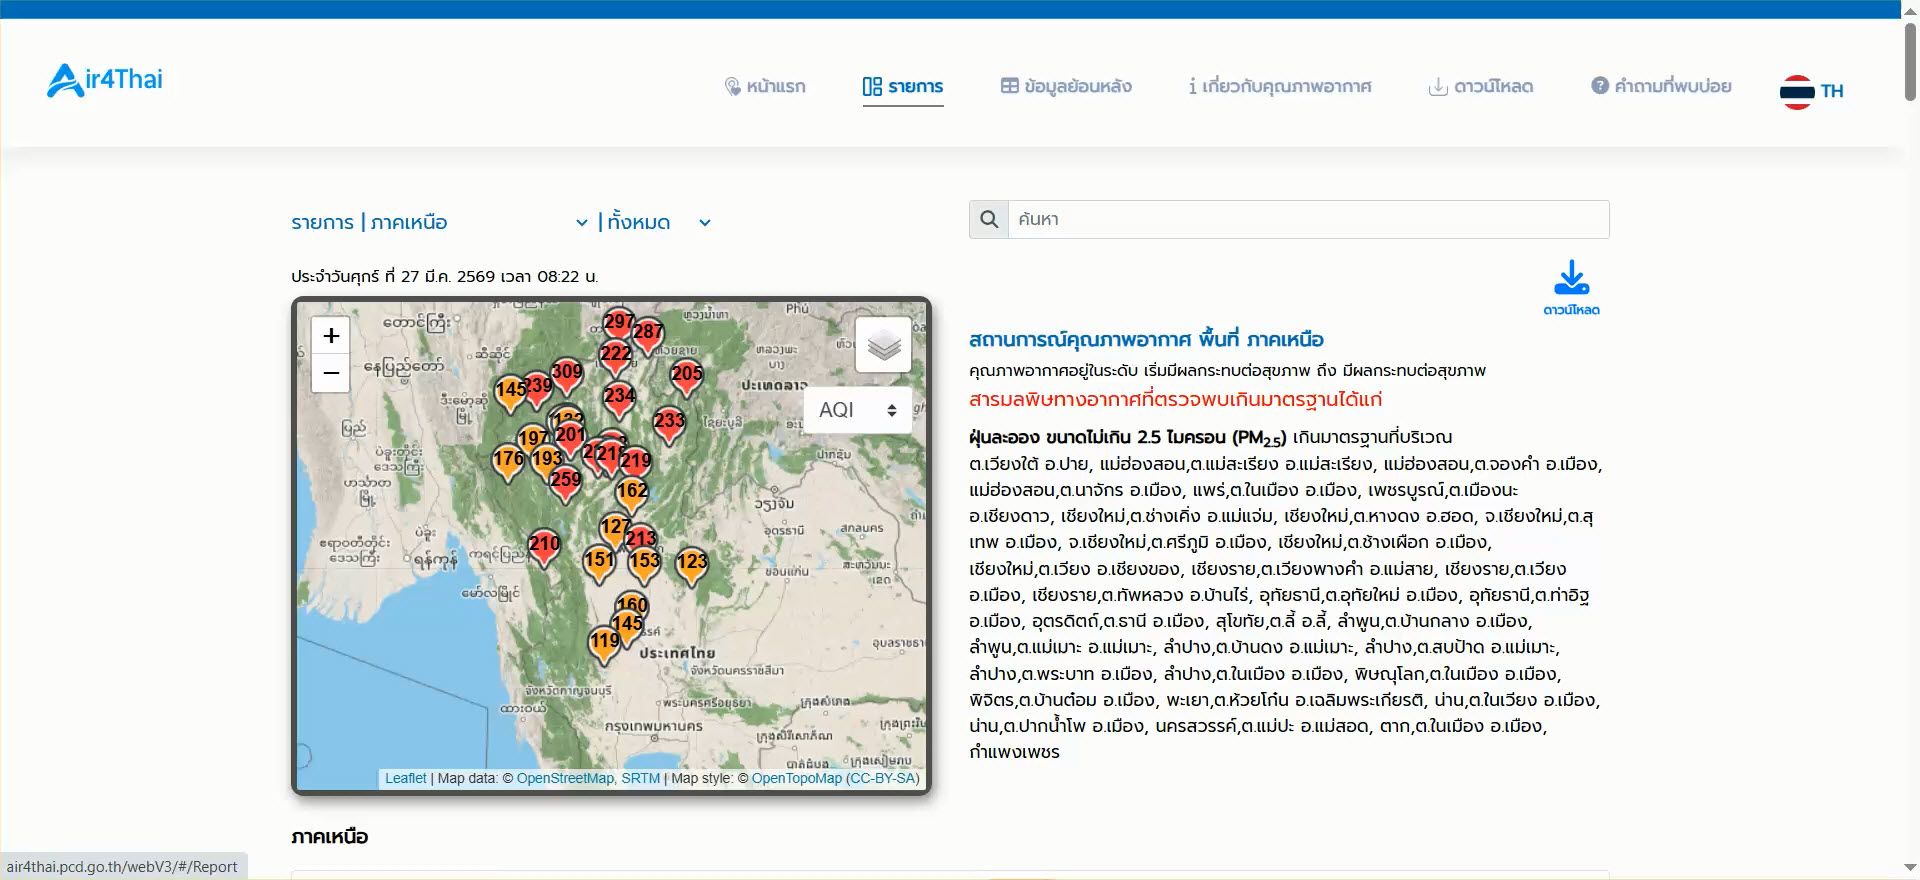Click the map zoom out minus button
The width and height of the screenshot is (1920, 880).
tap(331, 373)
